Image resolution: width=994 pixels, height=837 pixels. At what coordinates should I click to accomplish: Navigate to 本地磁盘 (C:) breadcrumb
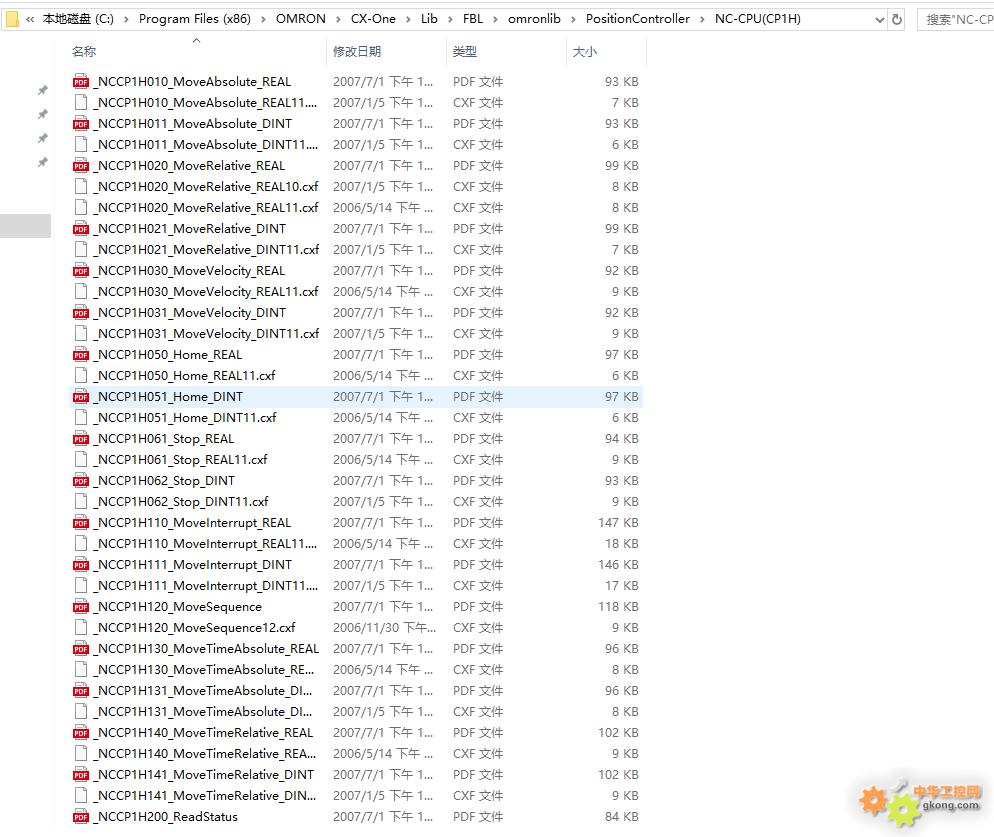[x=78, y=19]
